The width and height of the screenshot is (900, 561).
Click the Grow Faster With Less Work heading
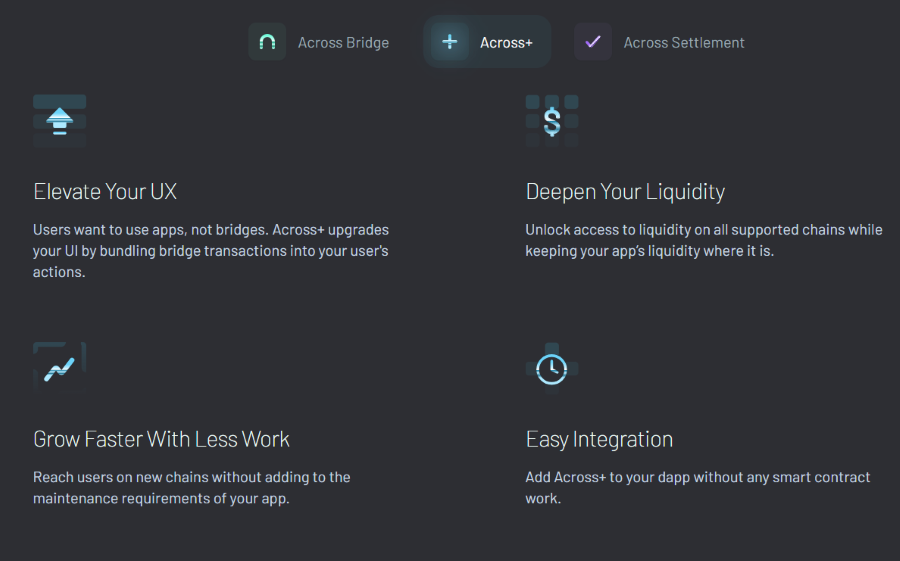pyautogui.click(x=161, y=439)
